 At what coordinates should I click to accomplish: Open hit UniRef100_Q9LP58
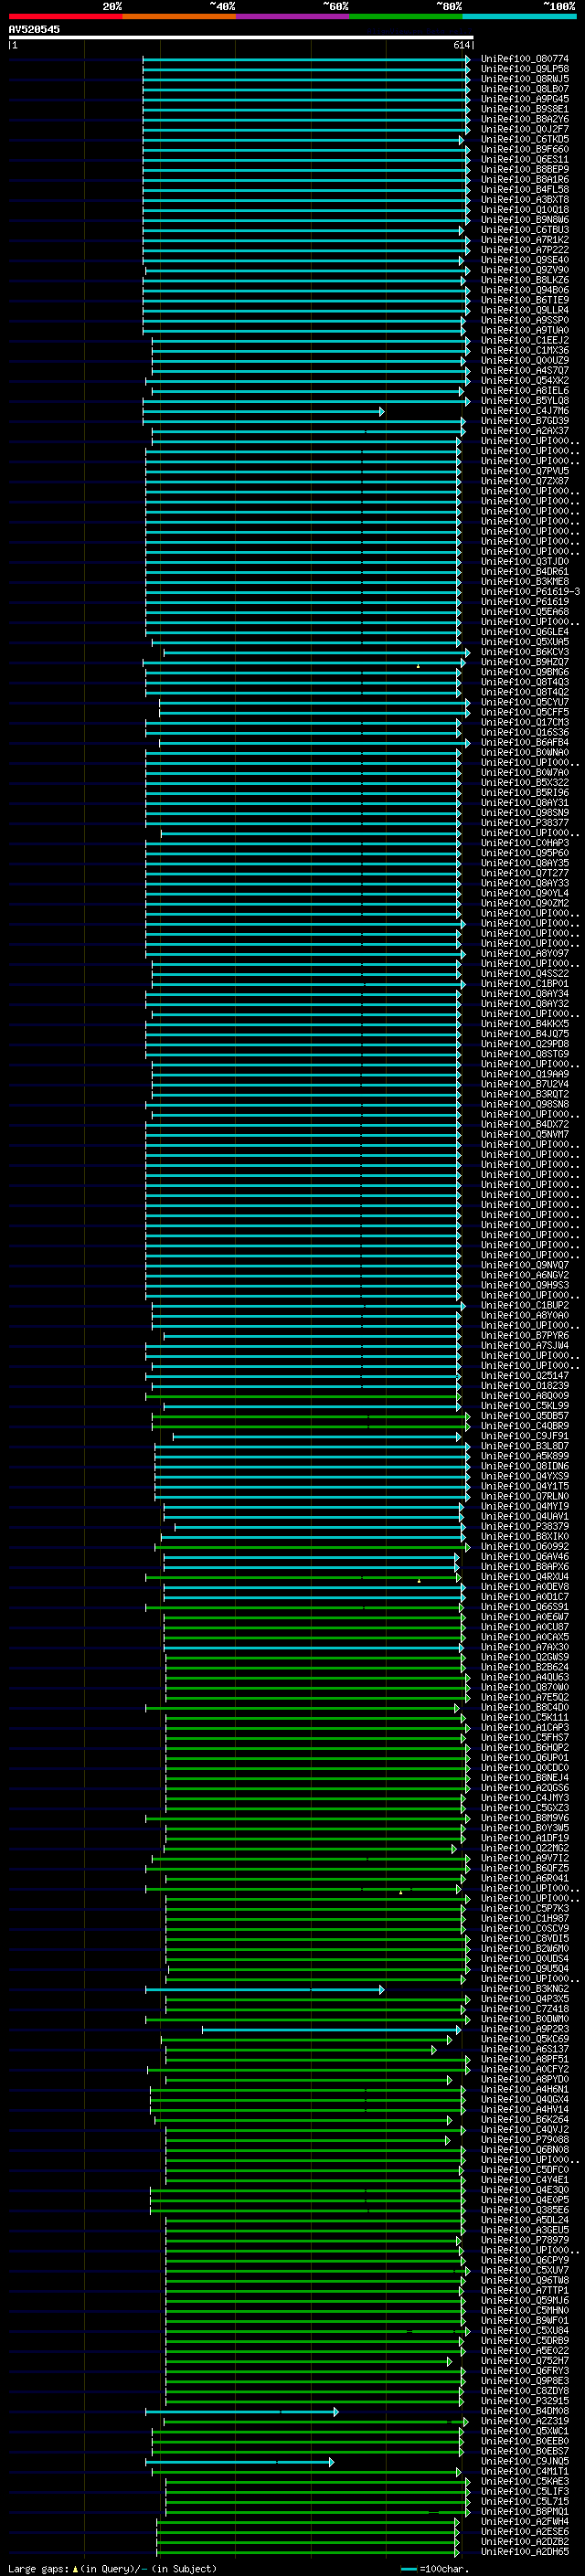(525, 69)
